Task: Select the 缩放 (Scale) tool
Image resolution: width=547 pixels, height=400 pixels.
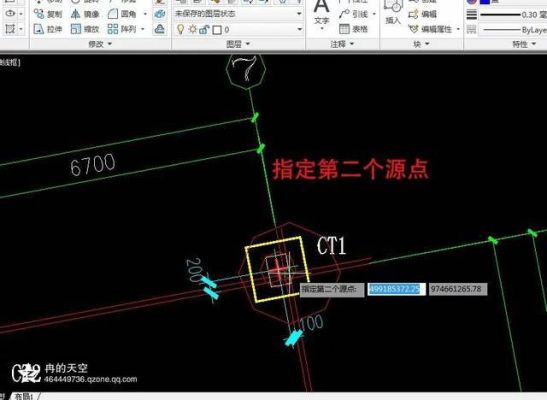Action: (x=85, y=29)
